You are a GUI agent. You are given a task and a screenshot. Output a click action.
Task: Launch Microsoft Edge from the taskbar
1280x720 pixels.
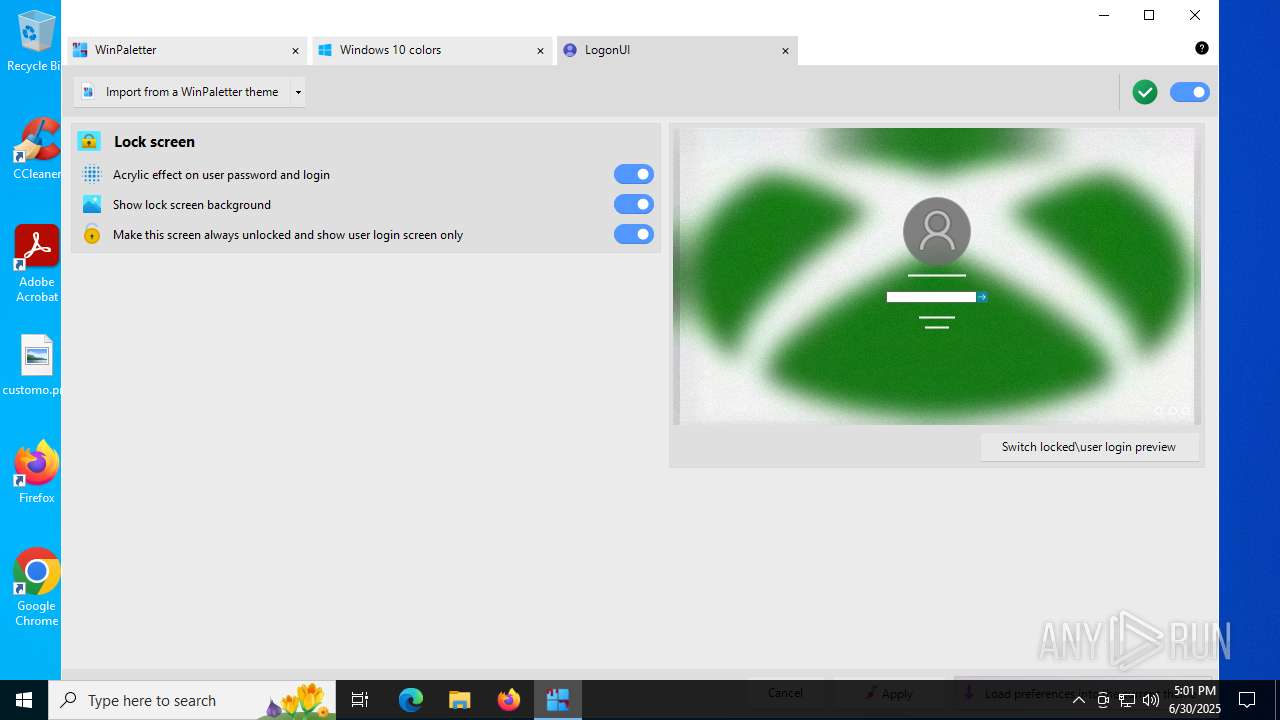[x=411, y=700]
